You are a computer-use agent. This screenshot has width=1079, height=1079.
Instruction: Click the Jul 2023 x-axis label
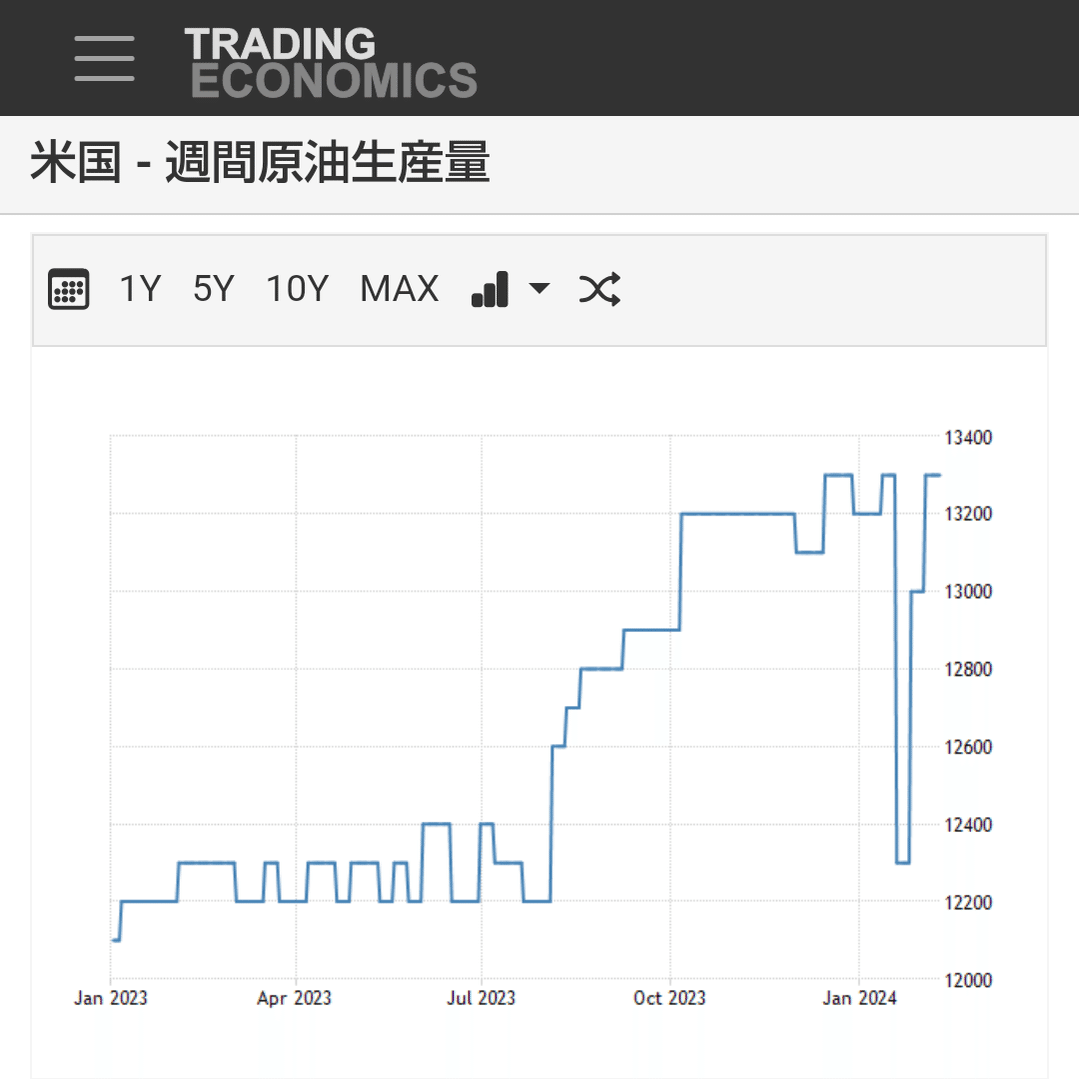click(481, 998)
